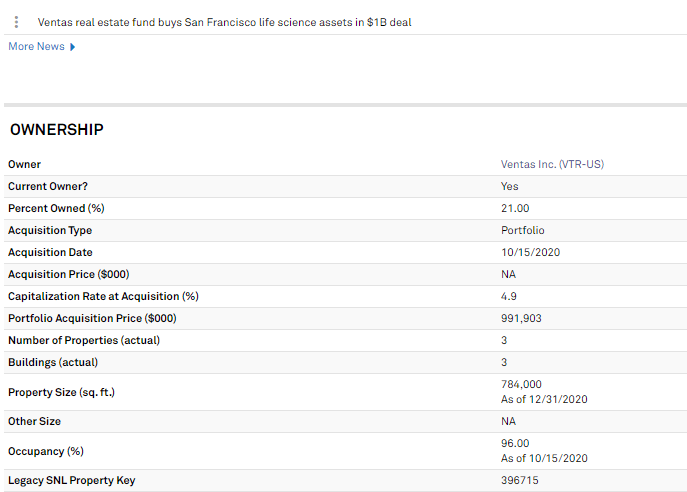Click the Capitalization Rate 4.9 value
Screen dimensions: 687x492
(509, 296)
